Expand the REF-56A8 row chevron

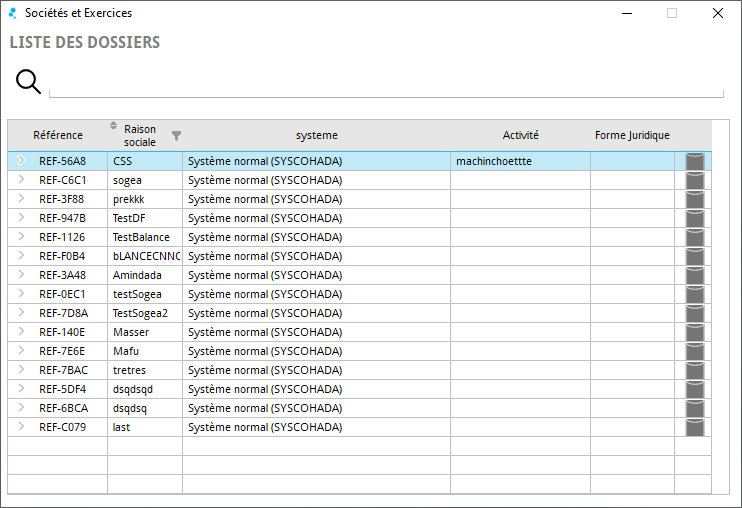click(x=21, y=161)
